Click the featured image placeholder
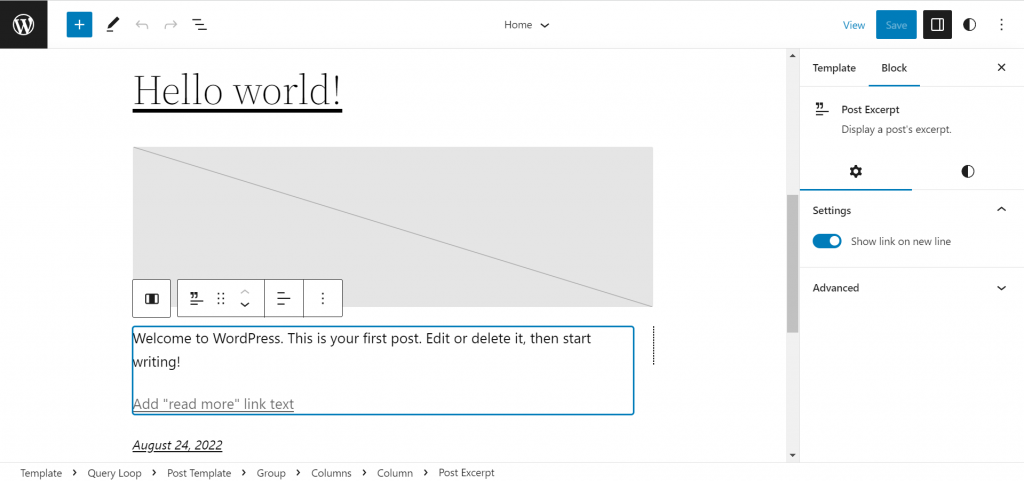Viewport: 1024px width, 481px height. (392, 226)
